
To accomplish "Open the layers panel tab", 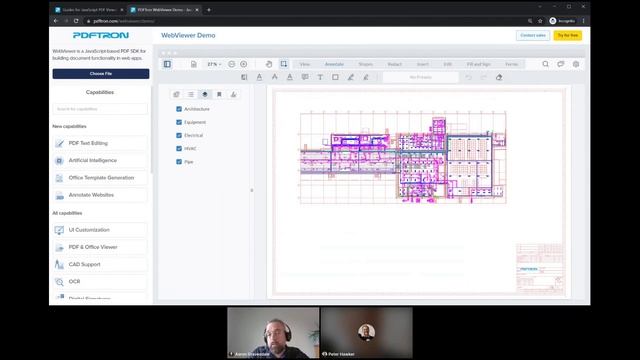I will [x=205, y=94].
